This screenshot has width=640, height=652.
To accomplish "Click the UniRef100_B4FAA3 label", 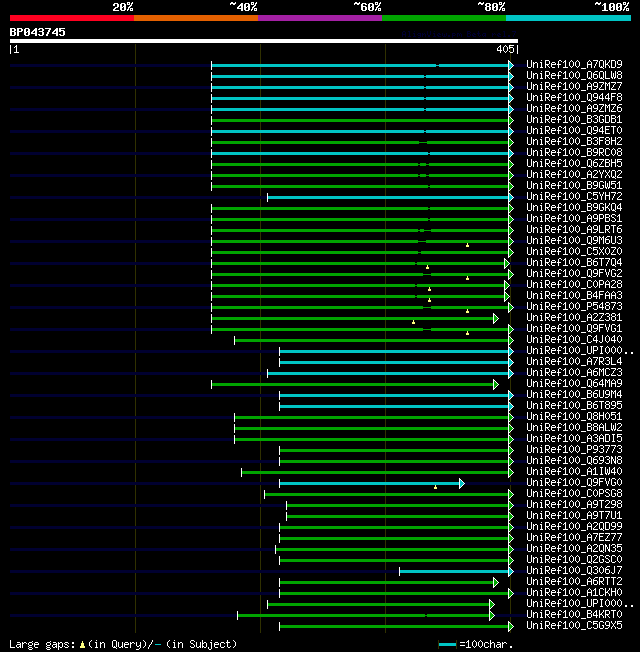I will coord(574,296).
